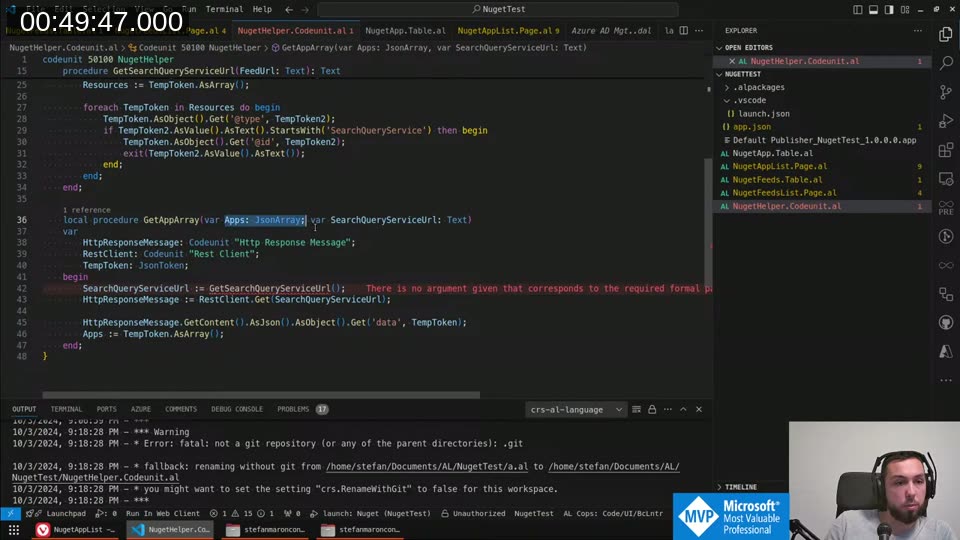Switch to the Vivaldi NugetAppList window
Viewport: 960px width, 540px height.
(x=76, y=530)
